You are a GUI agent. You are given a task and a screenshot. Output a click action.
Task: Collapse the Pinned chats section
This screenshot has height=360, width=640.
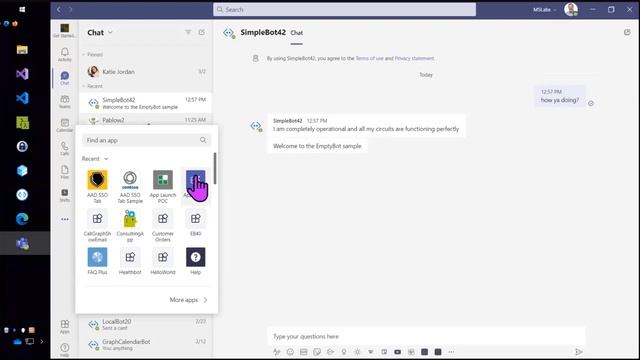pyautogui.click(x=93, y=54)
